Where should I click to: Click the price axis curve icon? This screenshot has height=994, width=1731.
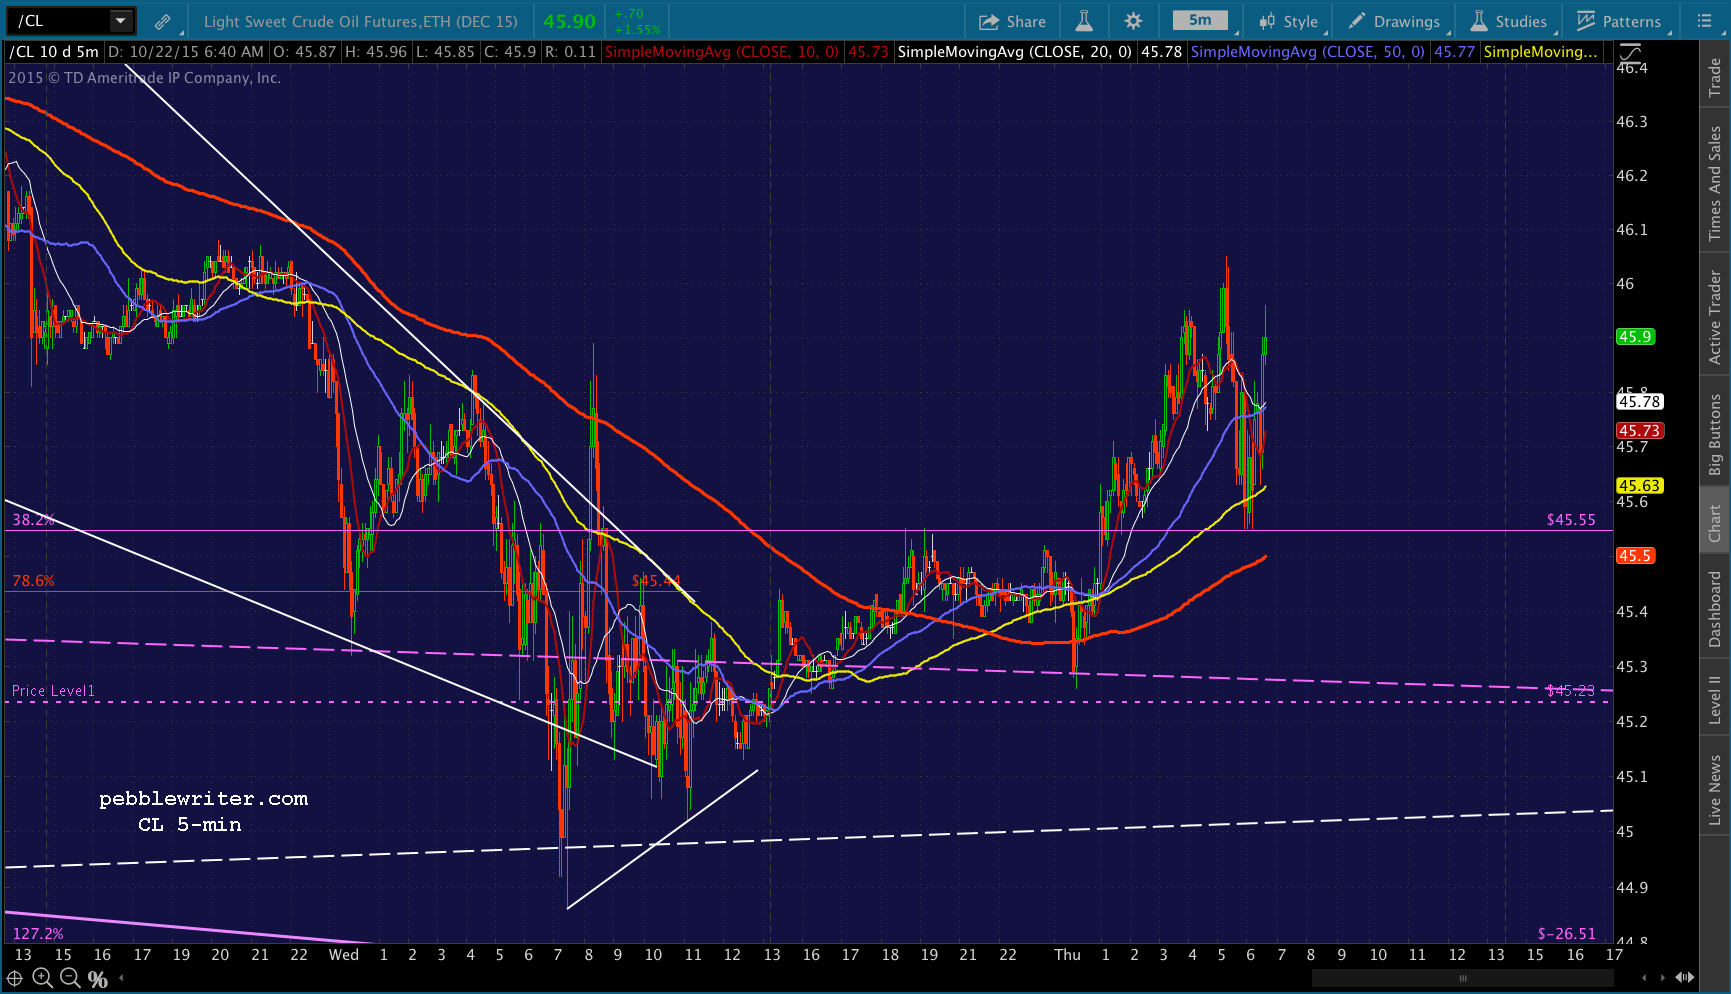pyautogui.click(x=1630, y=52)
